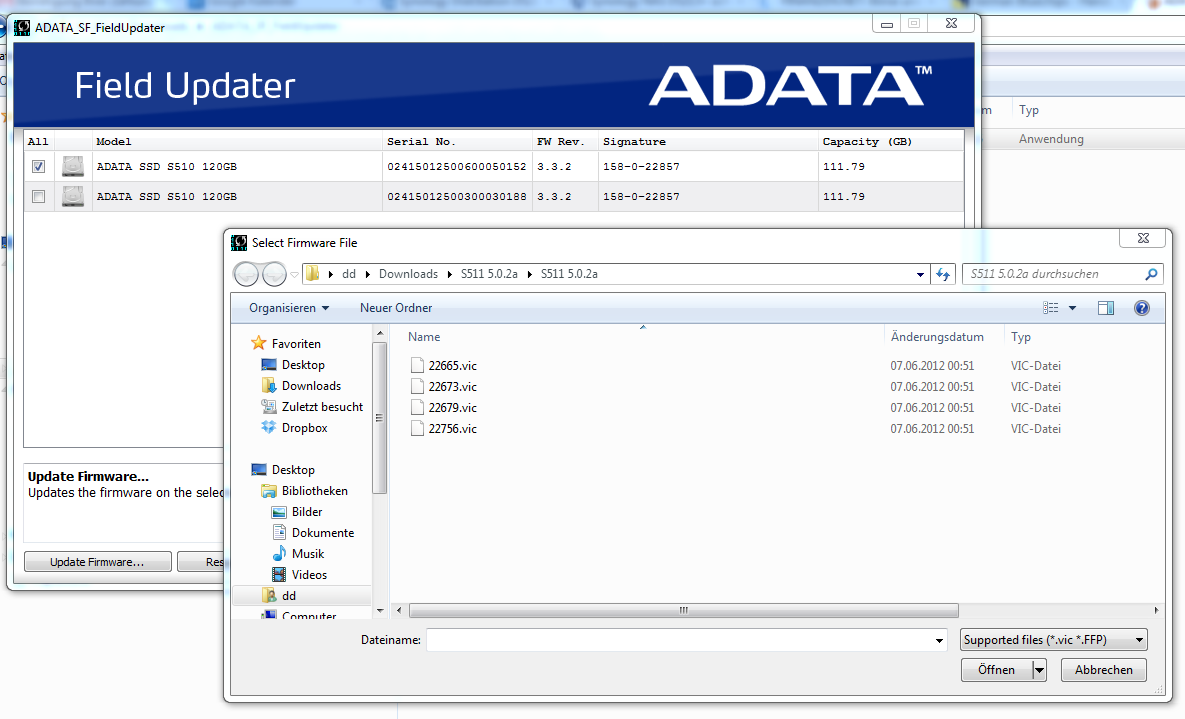Open the address bar history dropdown

(x=920, y=274)
